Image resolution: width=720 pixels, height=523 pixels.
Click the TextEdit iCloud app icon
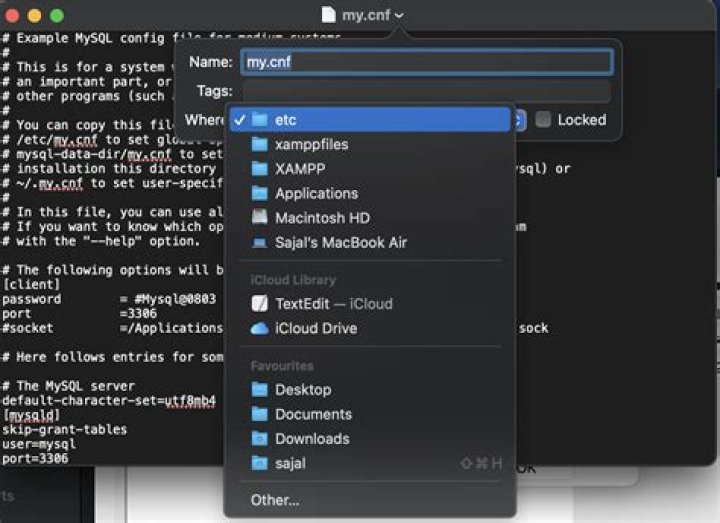[259, 304]
